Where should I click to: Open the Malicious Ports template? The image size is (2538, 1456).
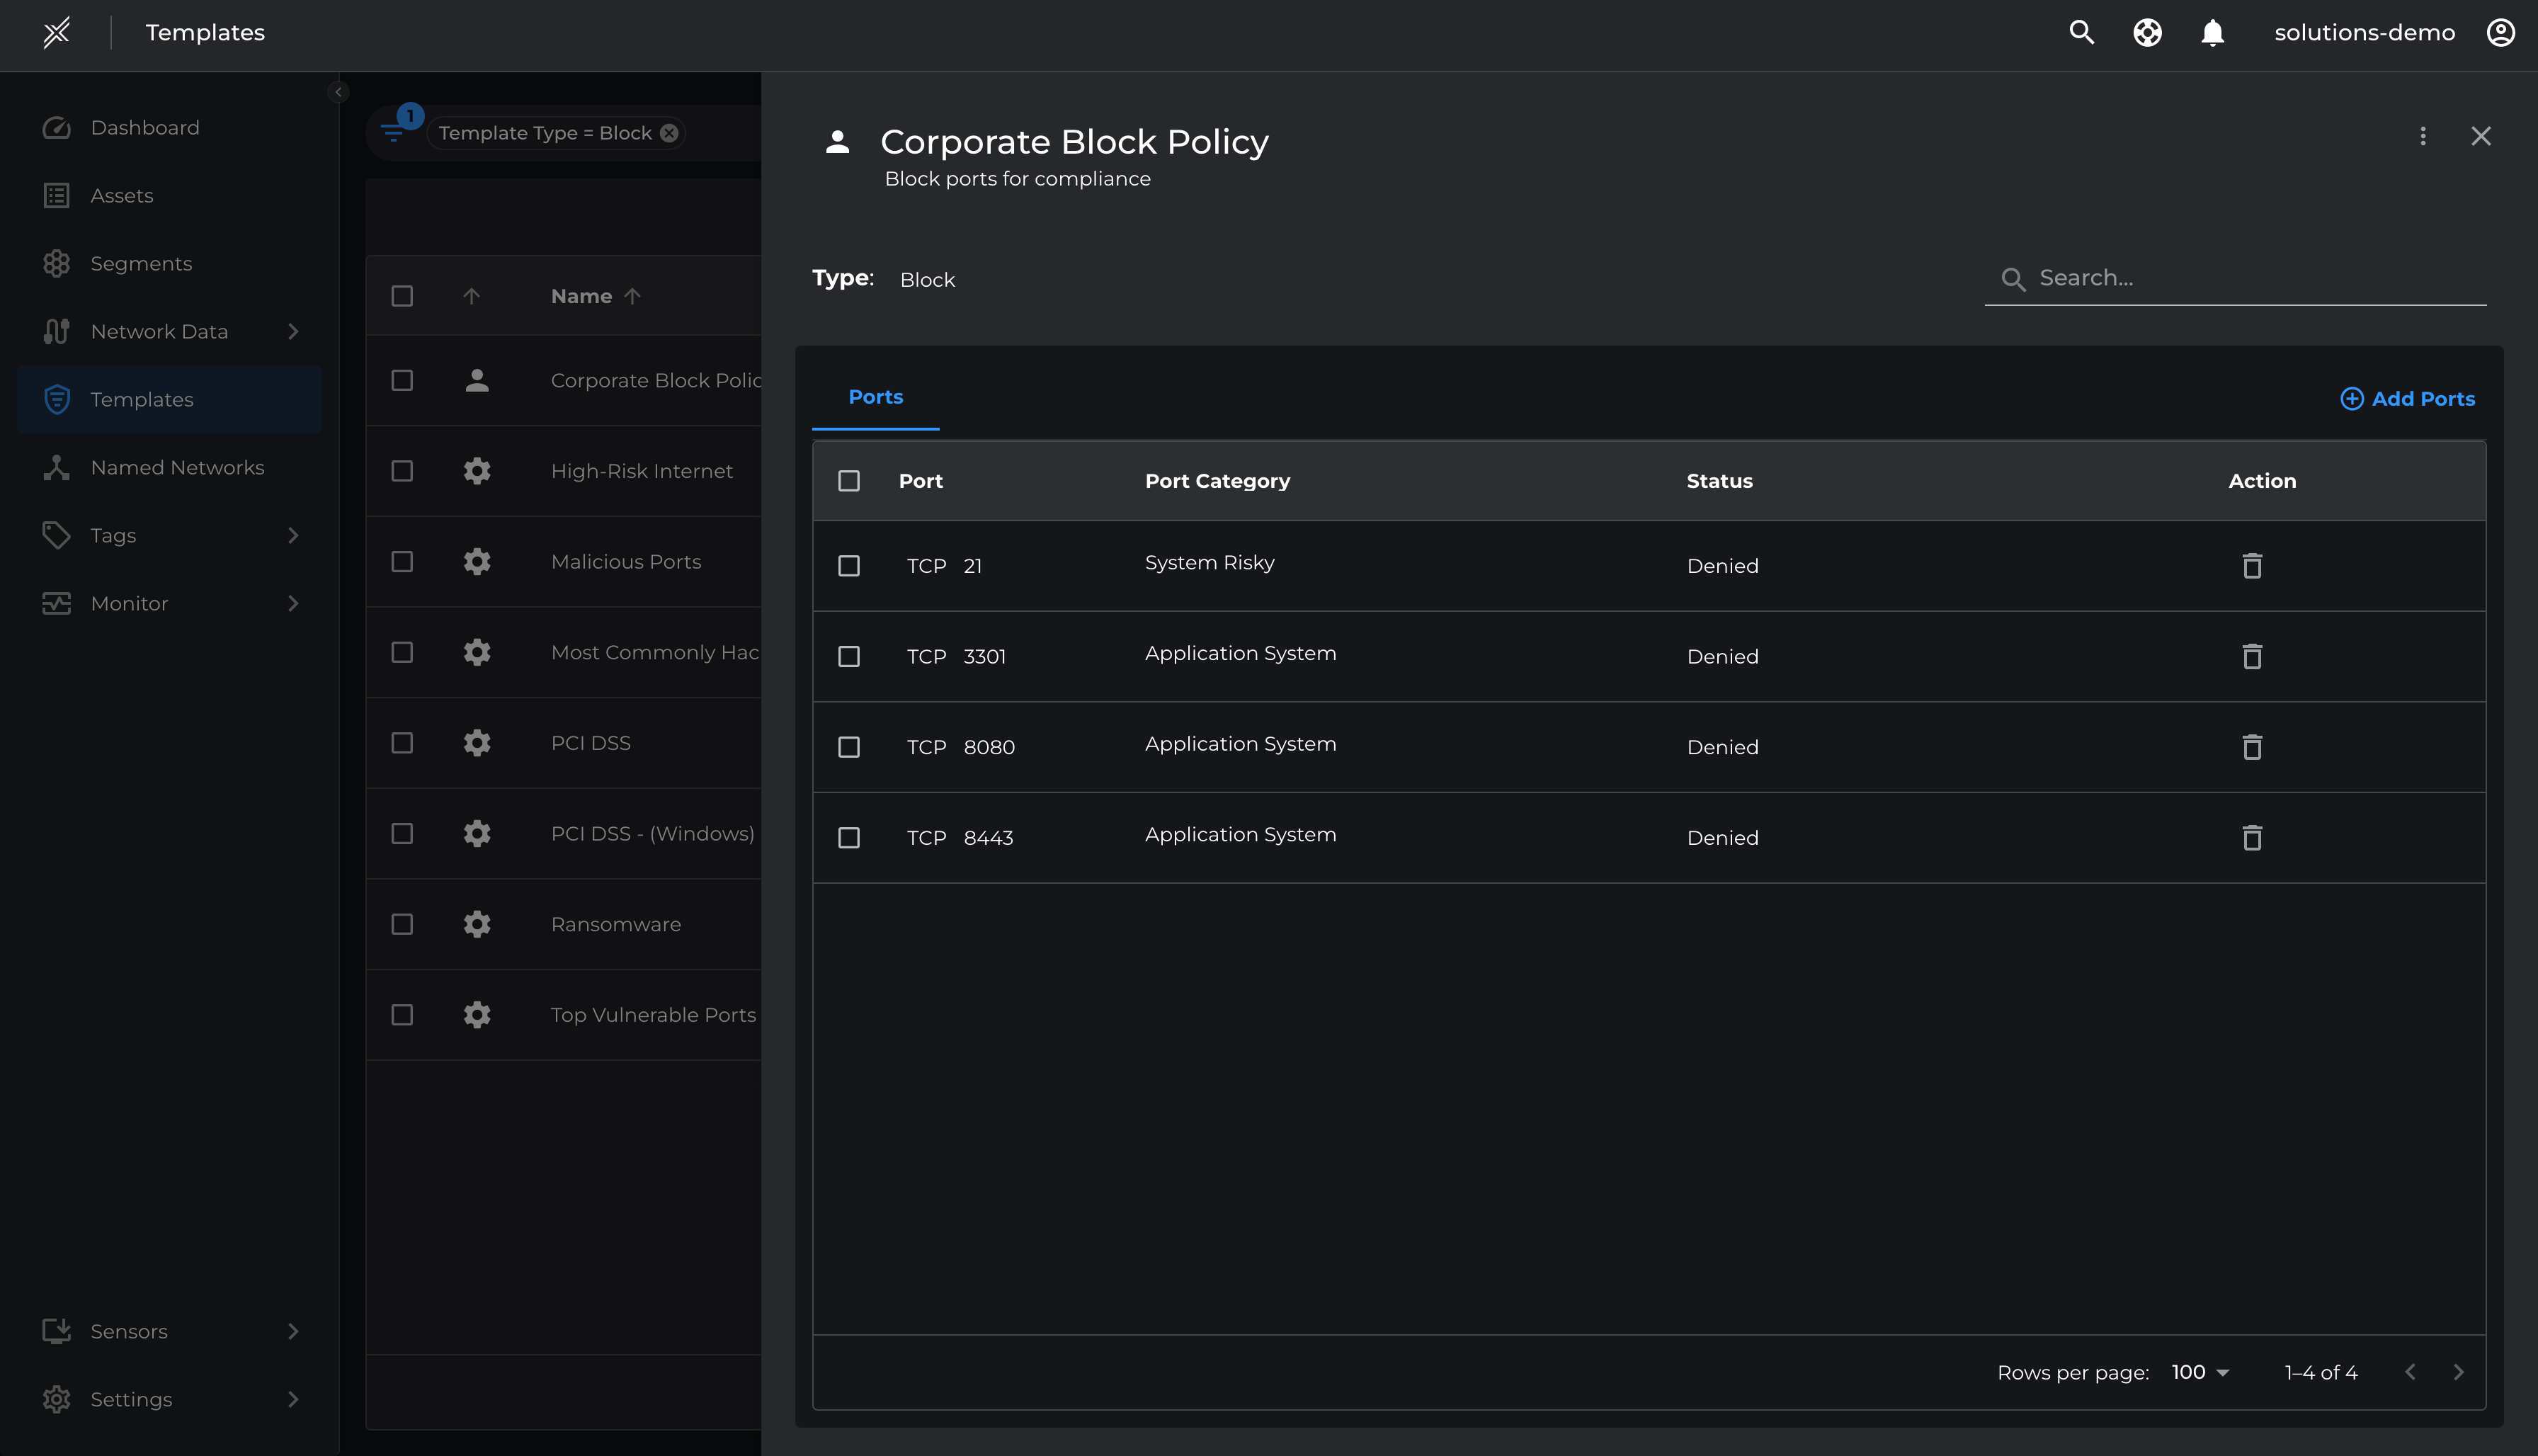(x=626, y=562)
